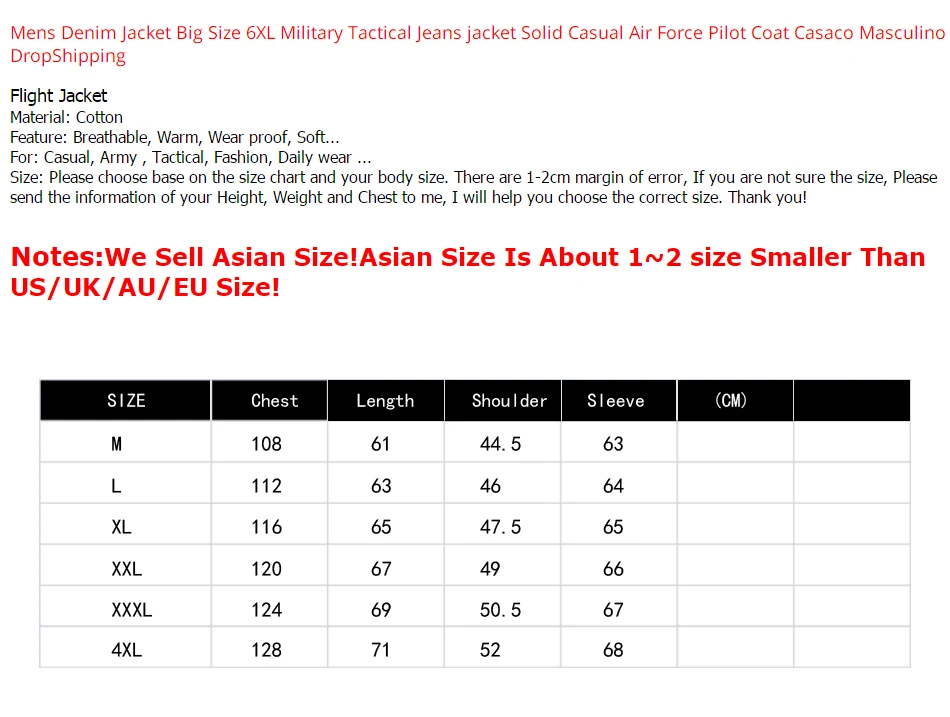Image resolution: width=950 pixels, height=717 pixels.
Task: Click shoulder value 47.5 in XL row
Action: 500,527
